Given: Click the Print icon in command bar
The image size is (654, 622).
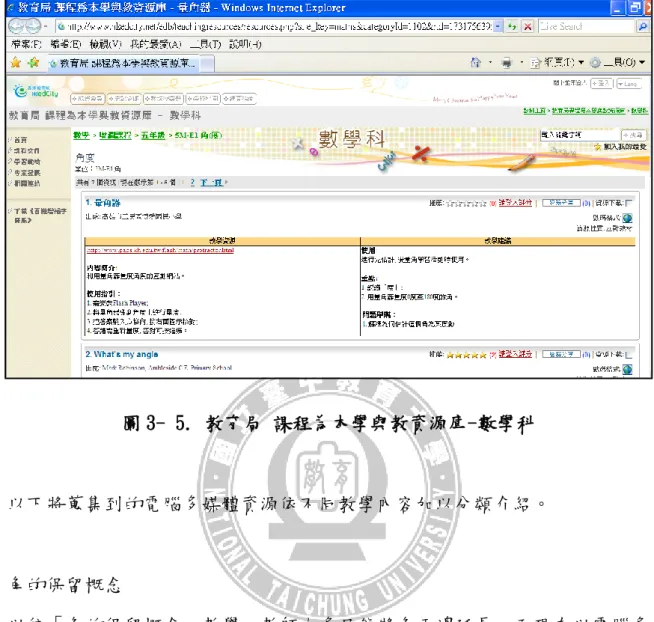Looking at the screenshot, I should (506, 63).
